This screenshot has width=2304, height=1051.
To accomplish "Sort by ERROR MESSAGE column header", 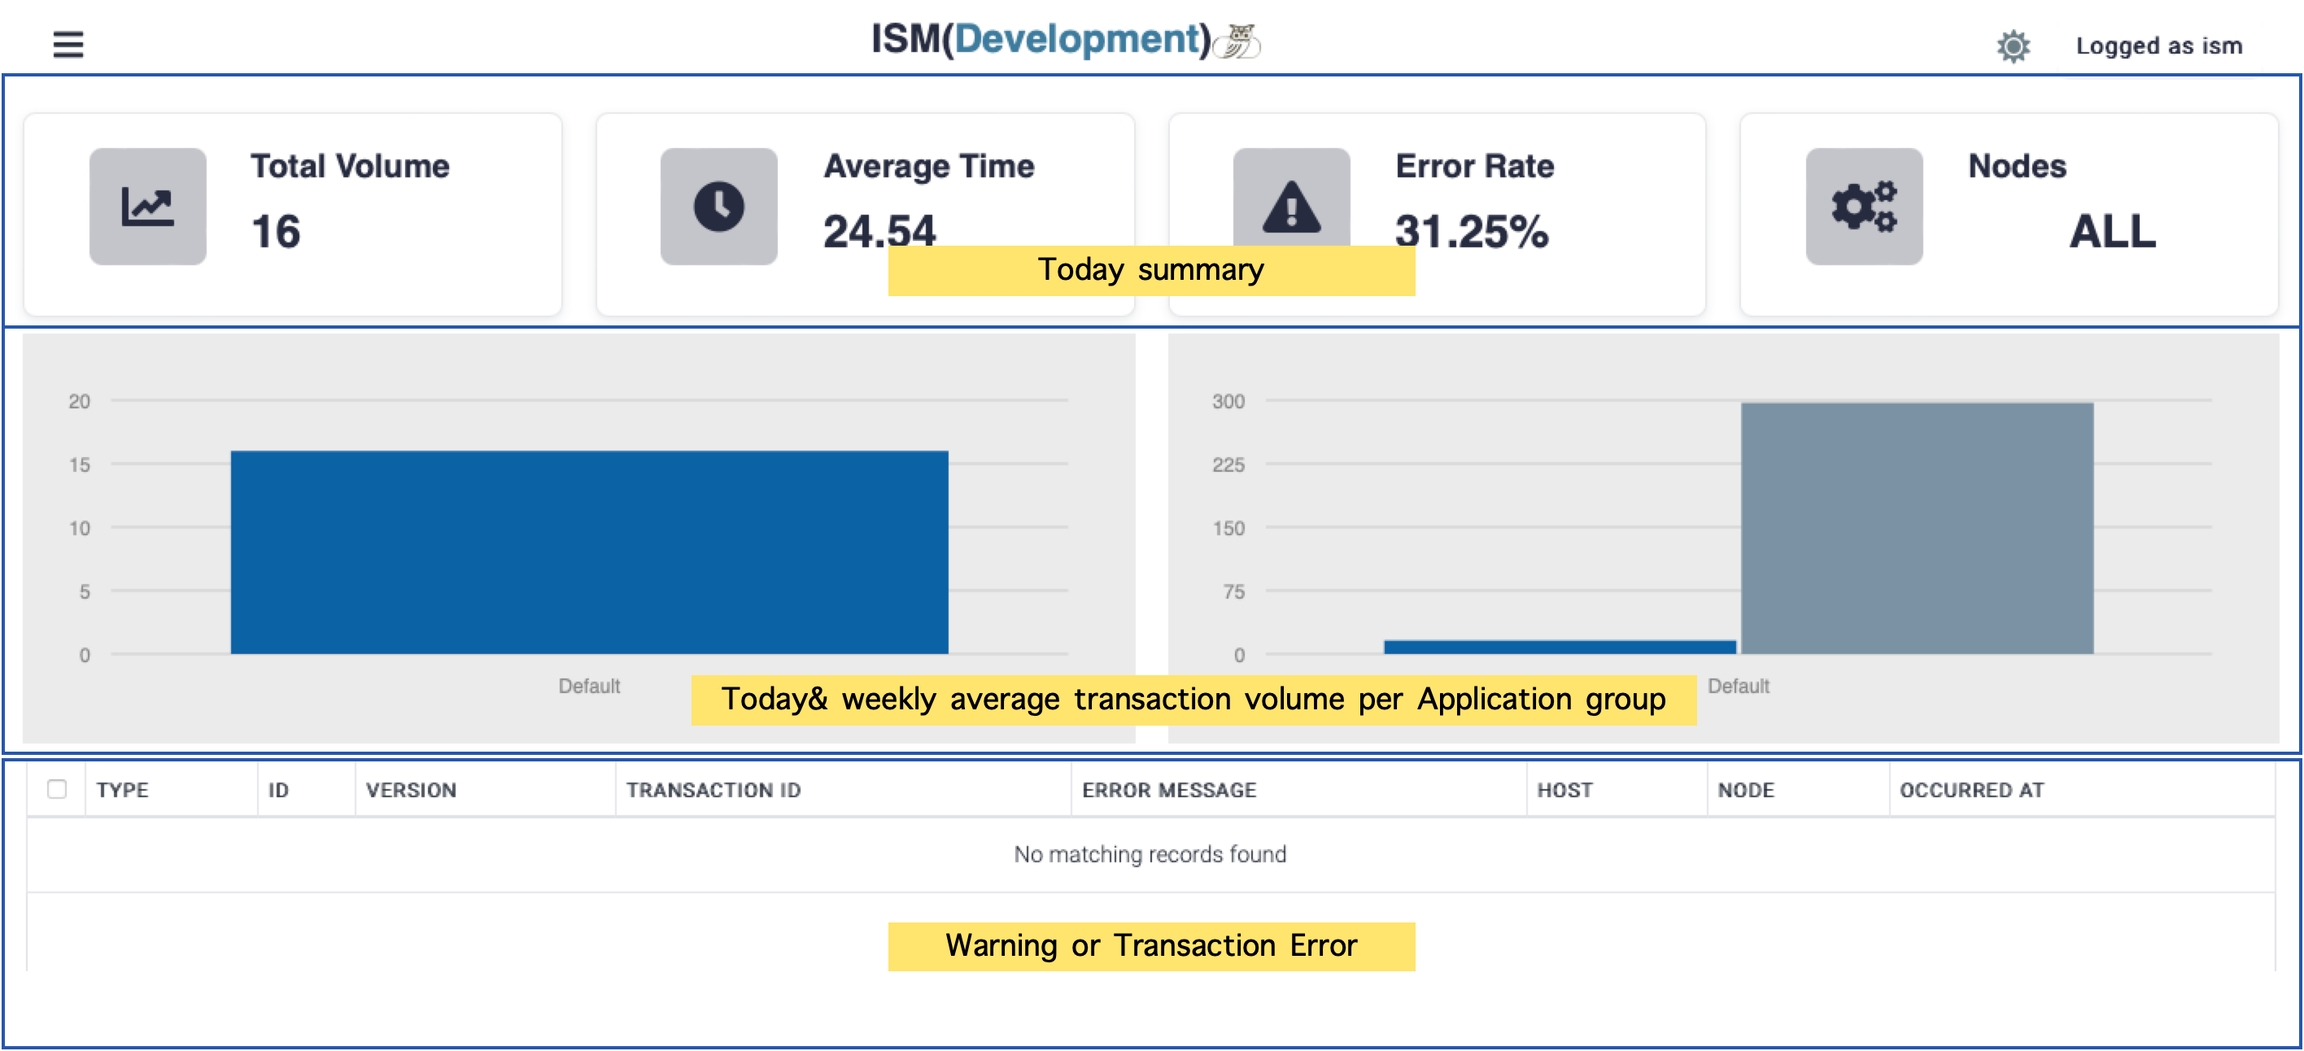I will 1168,790.
